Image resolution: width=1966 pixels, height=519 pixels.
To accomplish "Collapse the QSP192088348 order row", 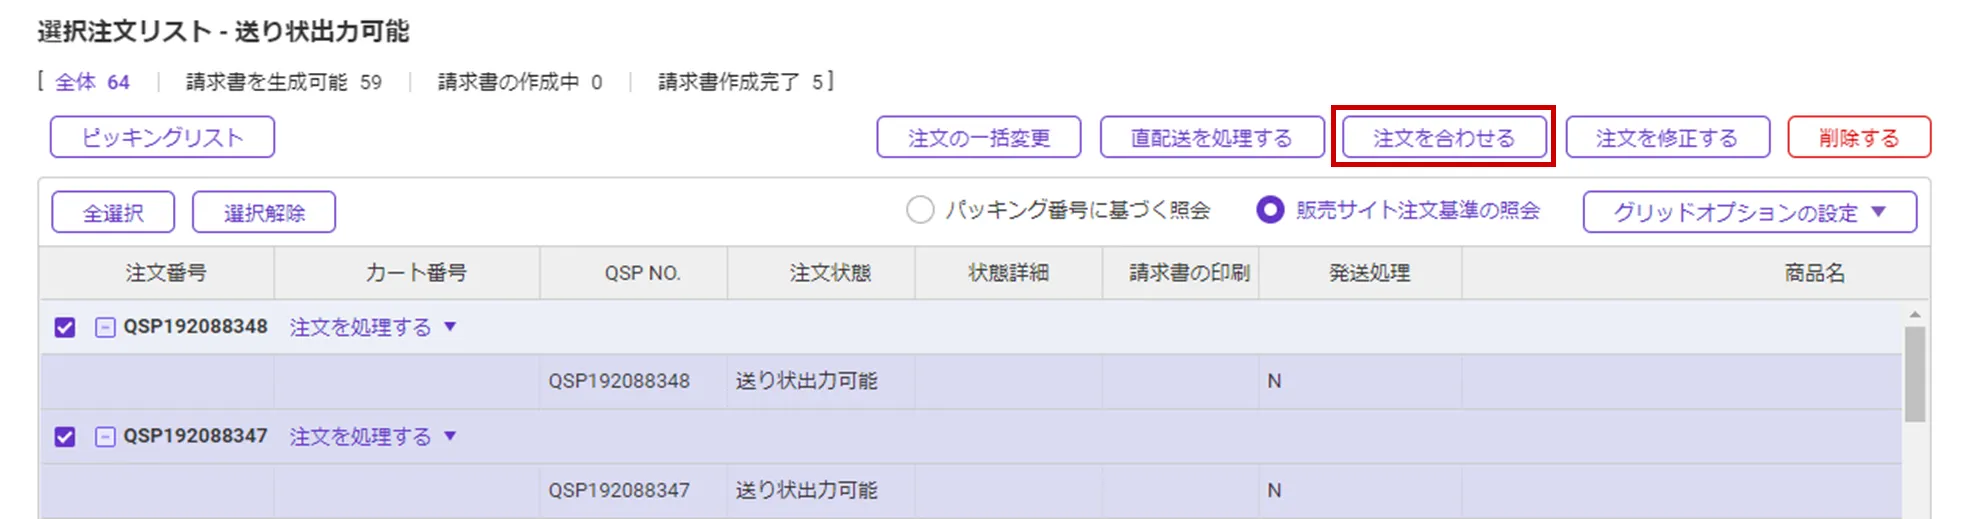I will coord(105,327).
